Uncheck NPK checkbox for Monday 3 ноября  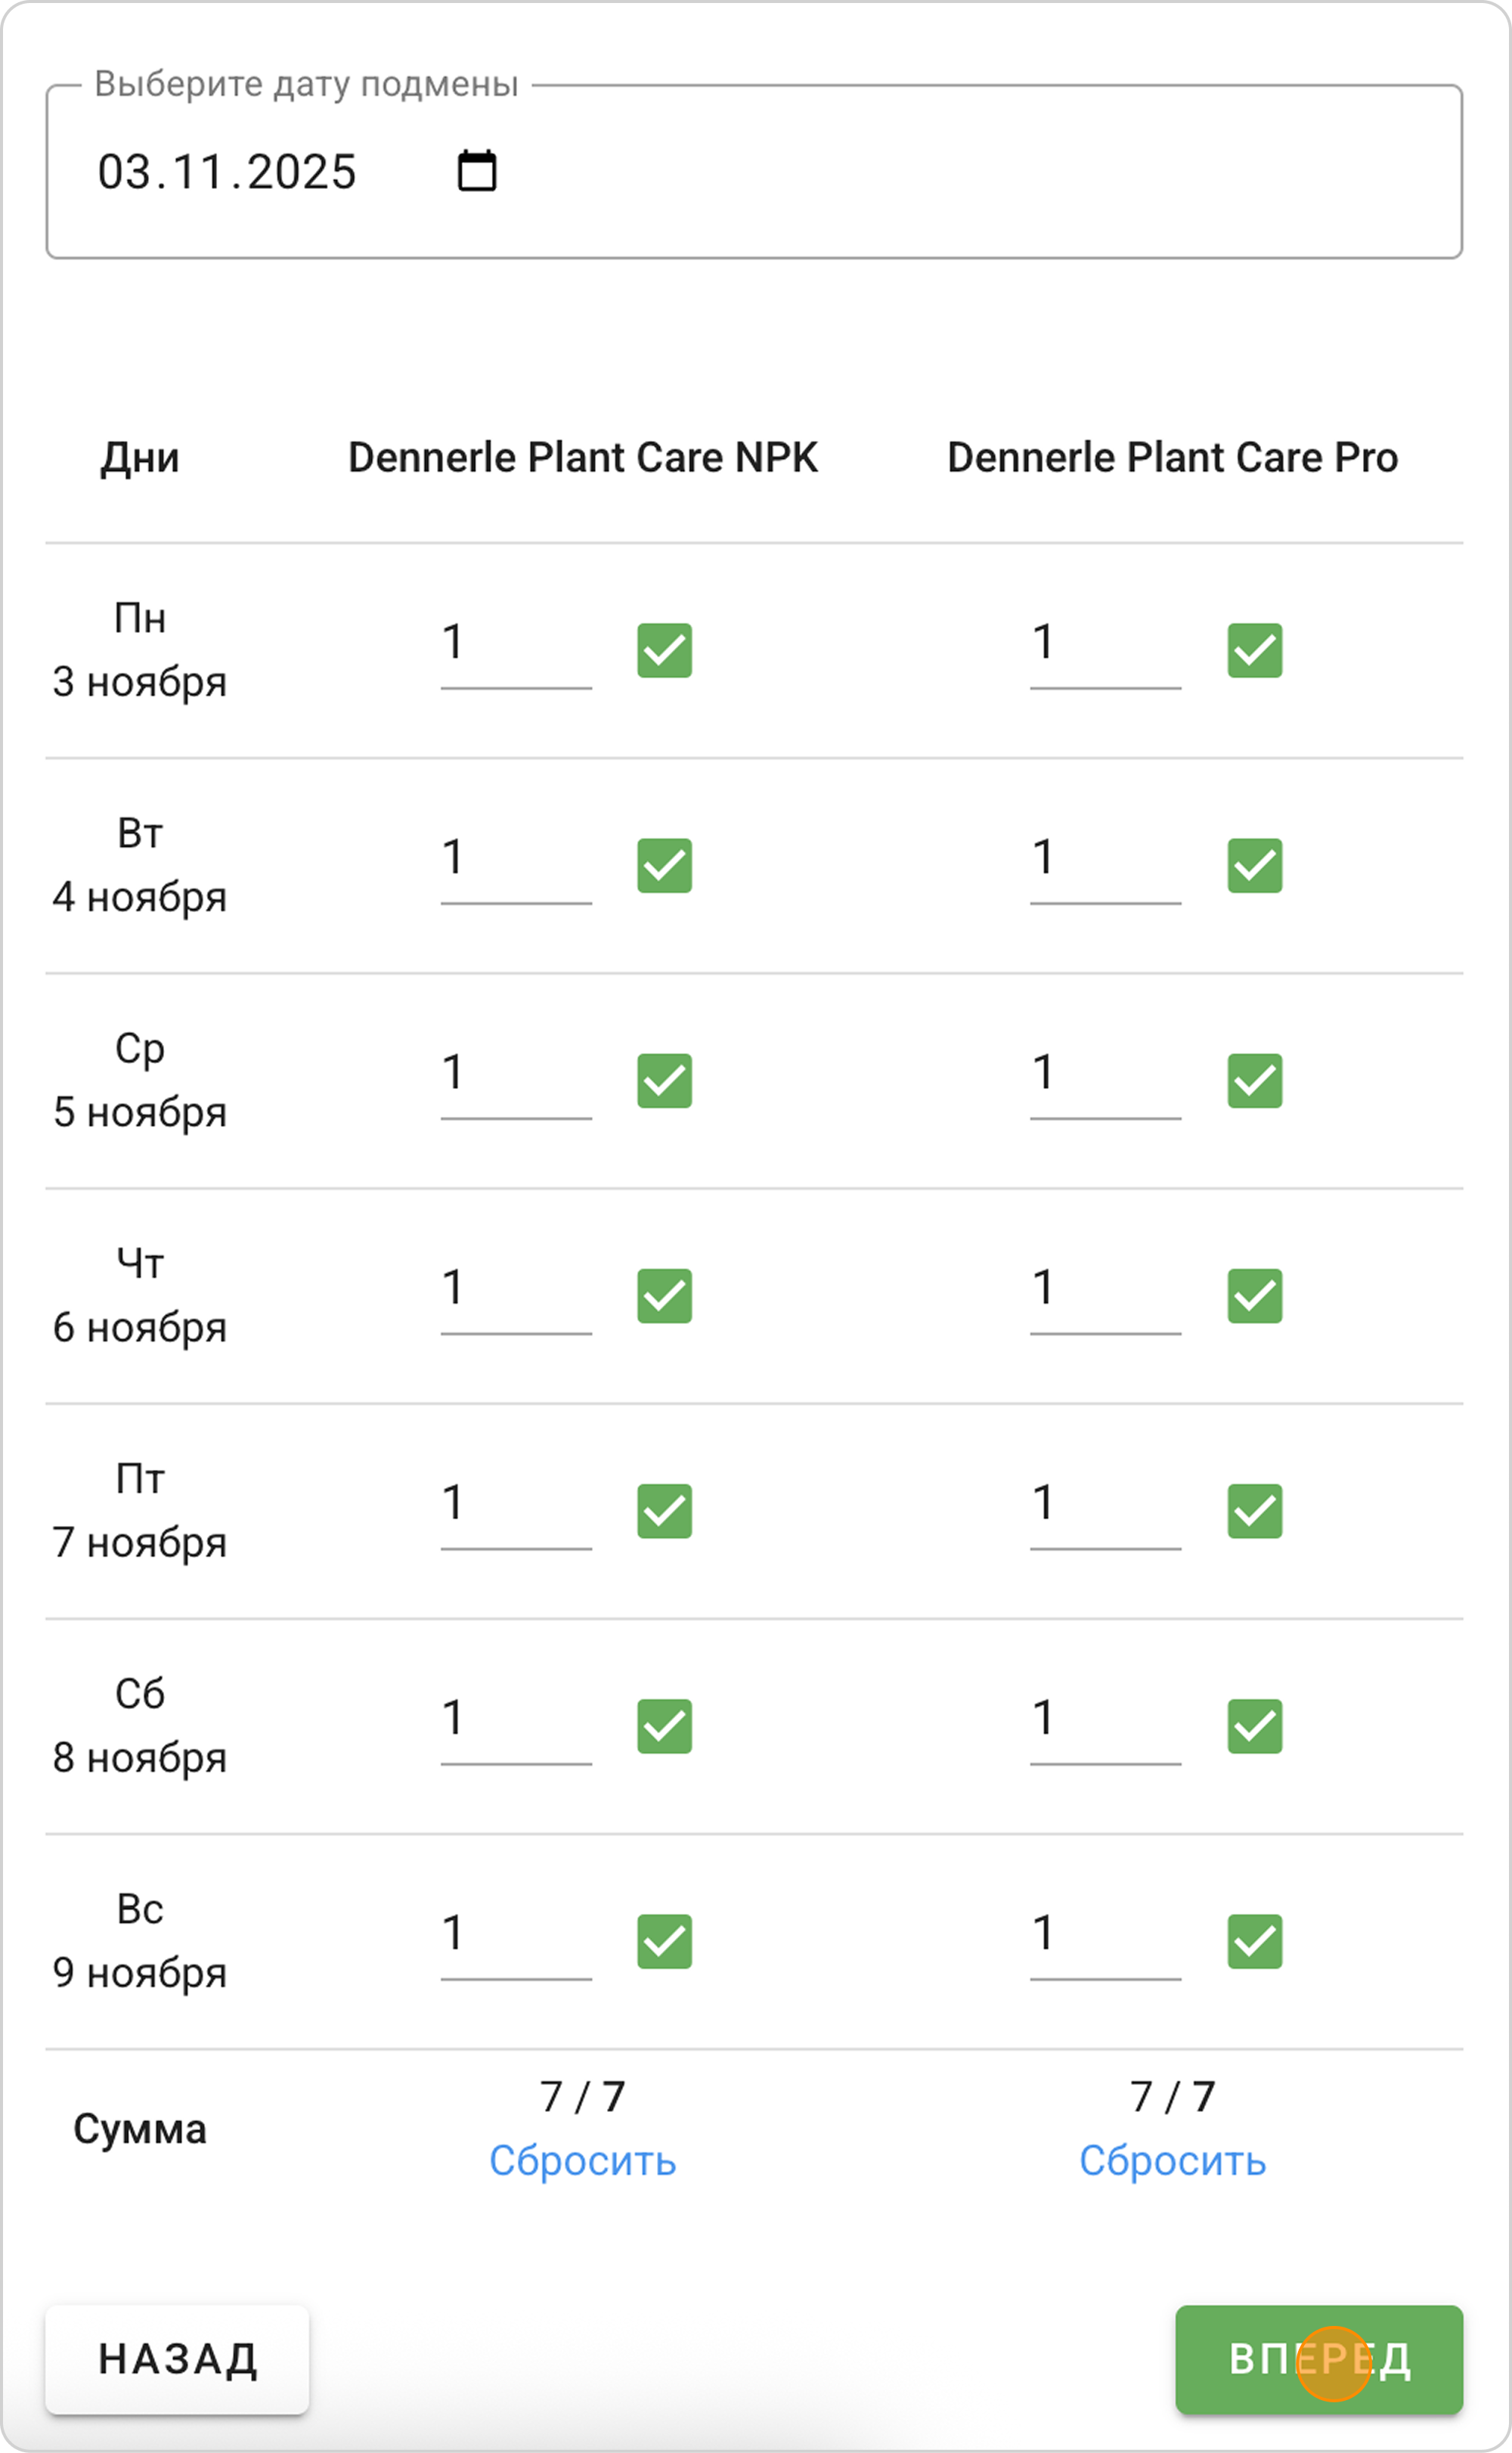pyautogui.click(x=664, y=650)
